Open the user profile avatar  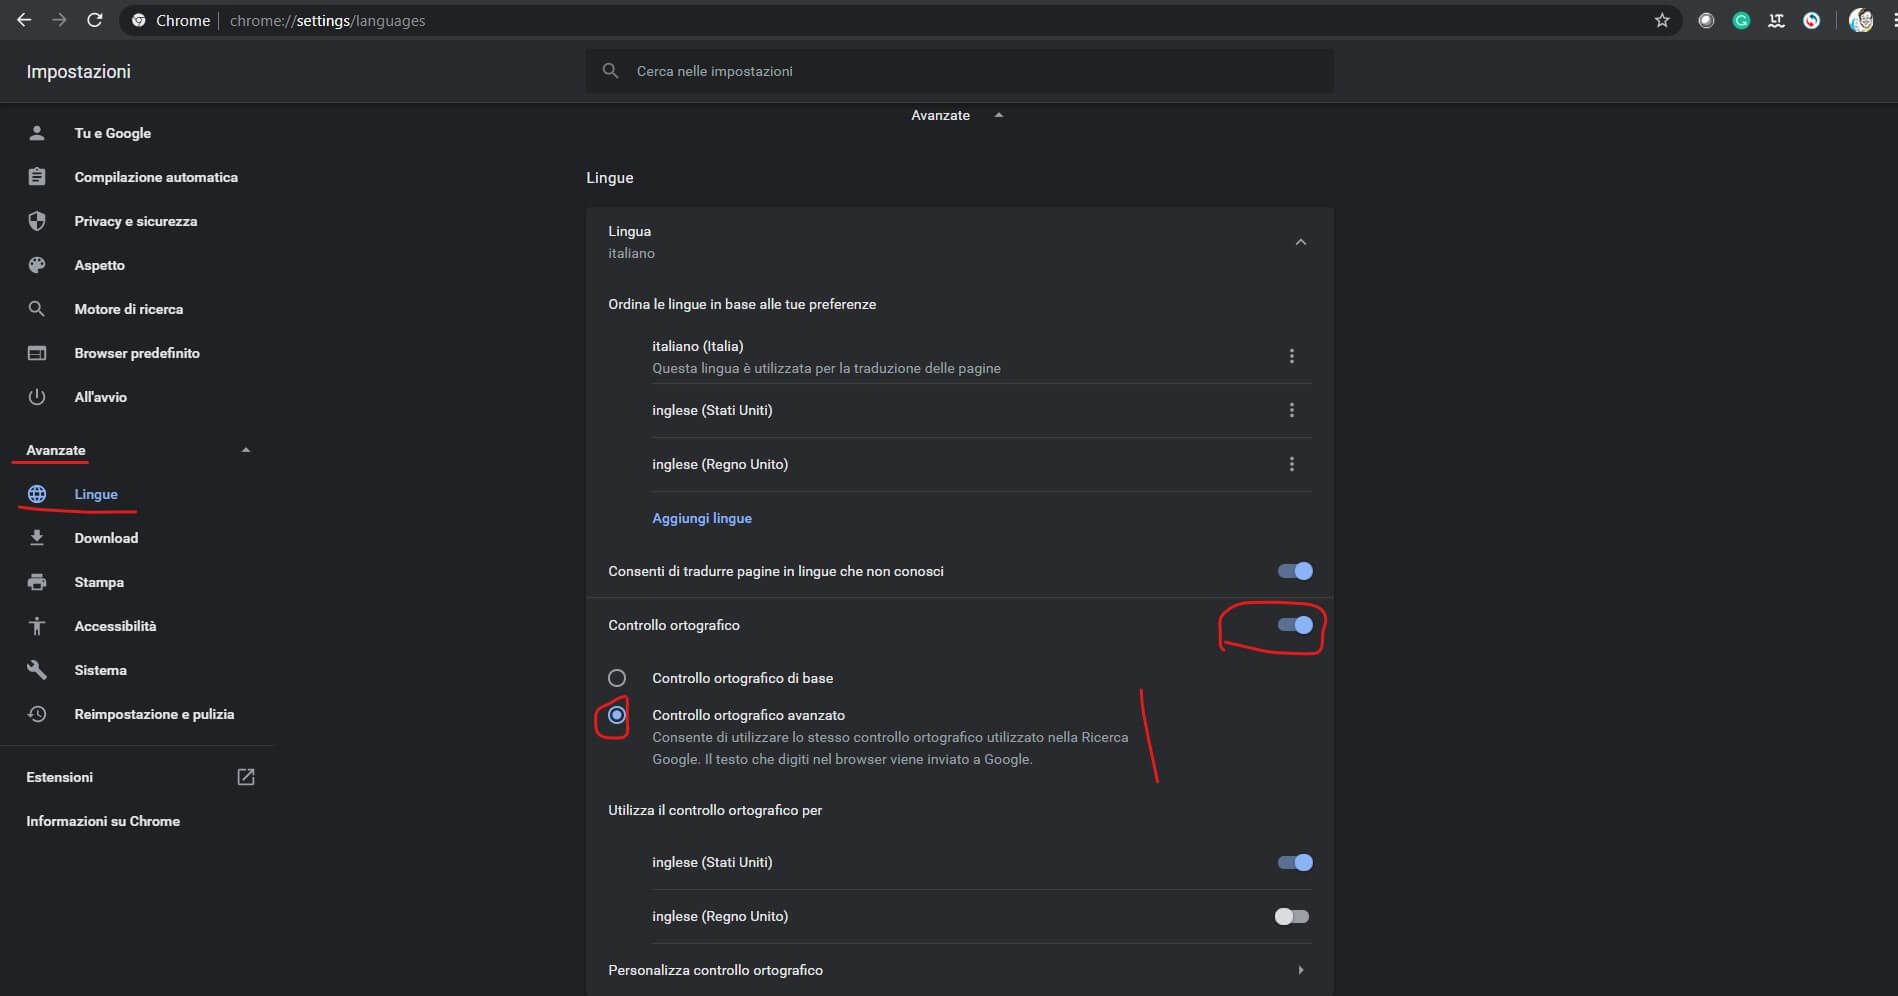[1860, 20]
